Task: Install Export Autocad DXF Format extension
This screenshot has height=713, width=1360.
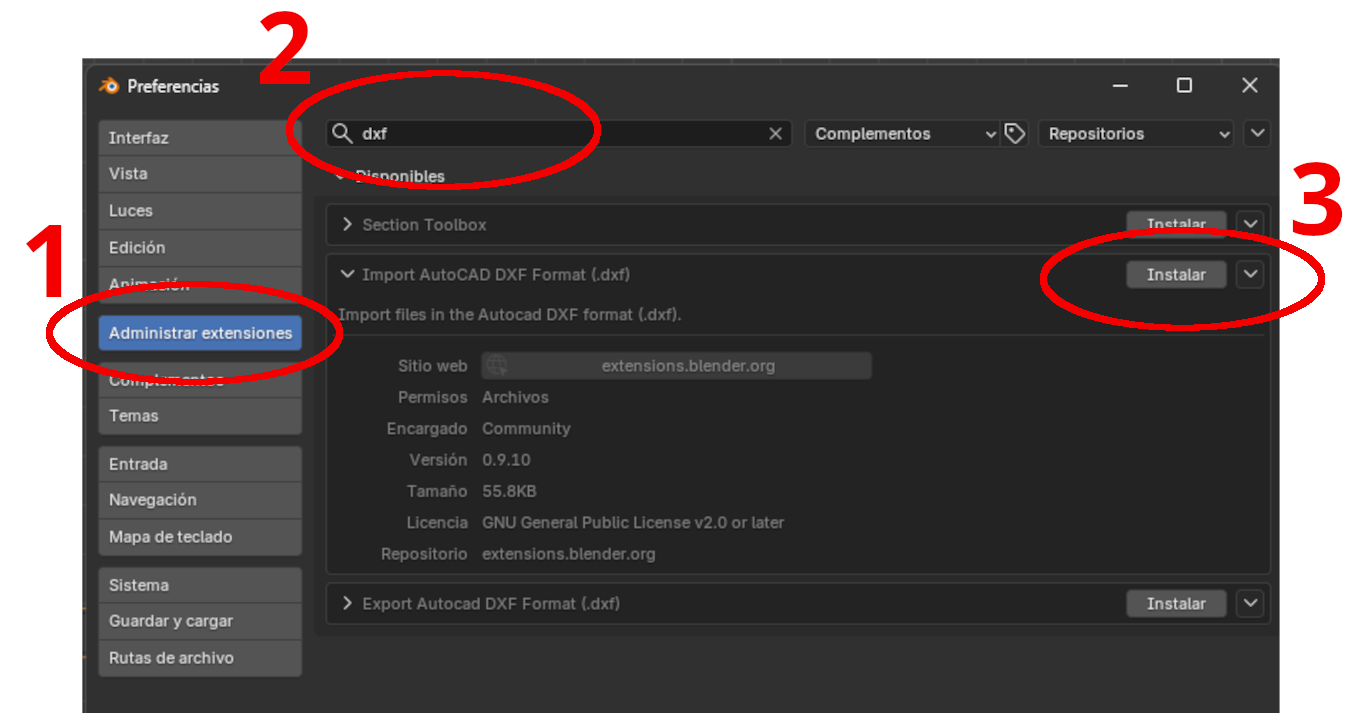Action: [x=1176, y=604]
